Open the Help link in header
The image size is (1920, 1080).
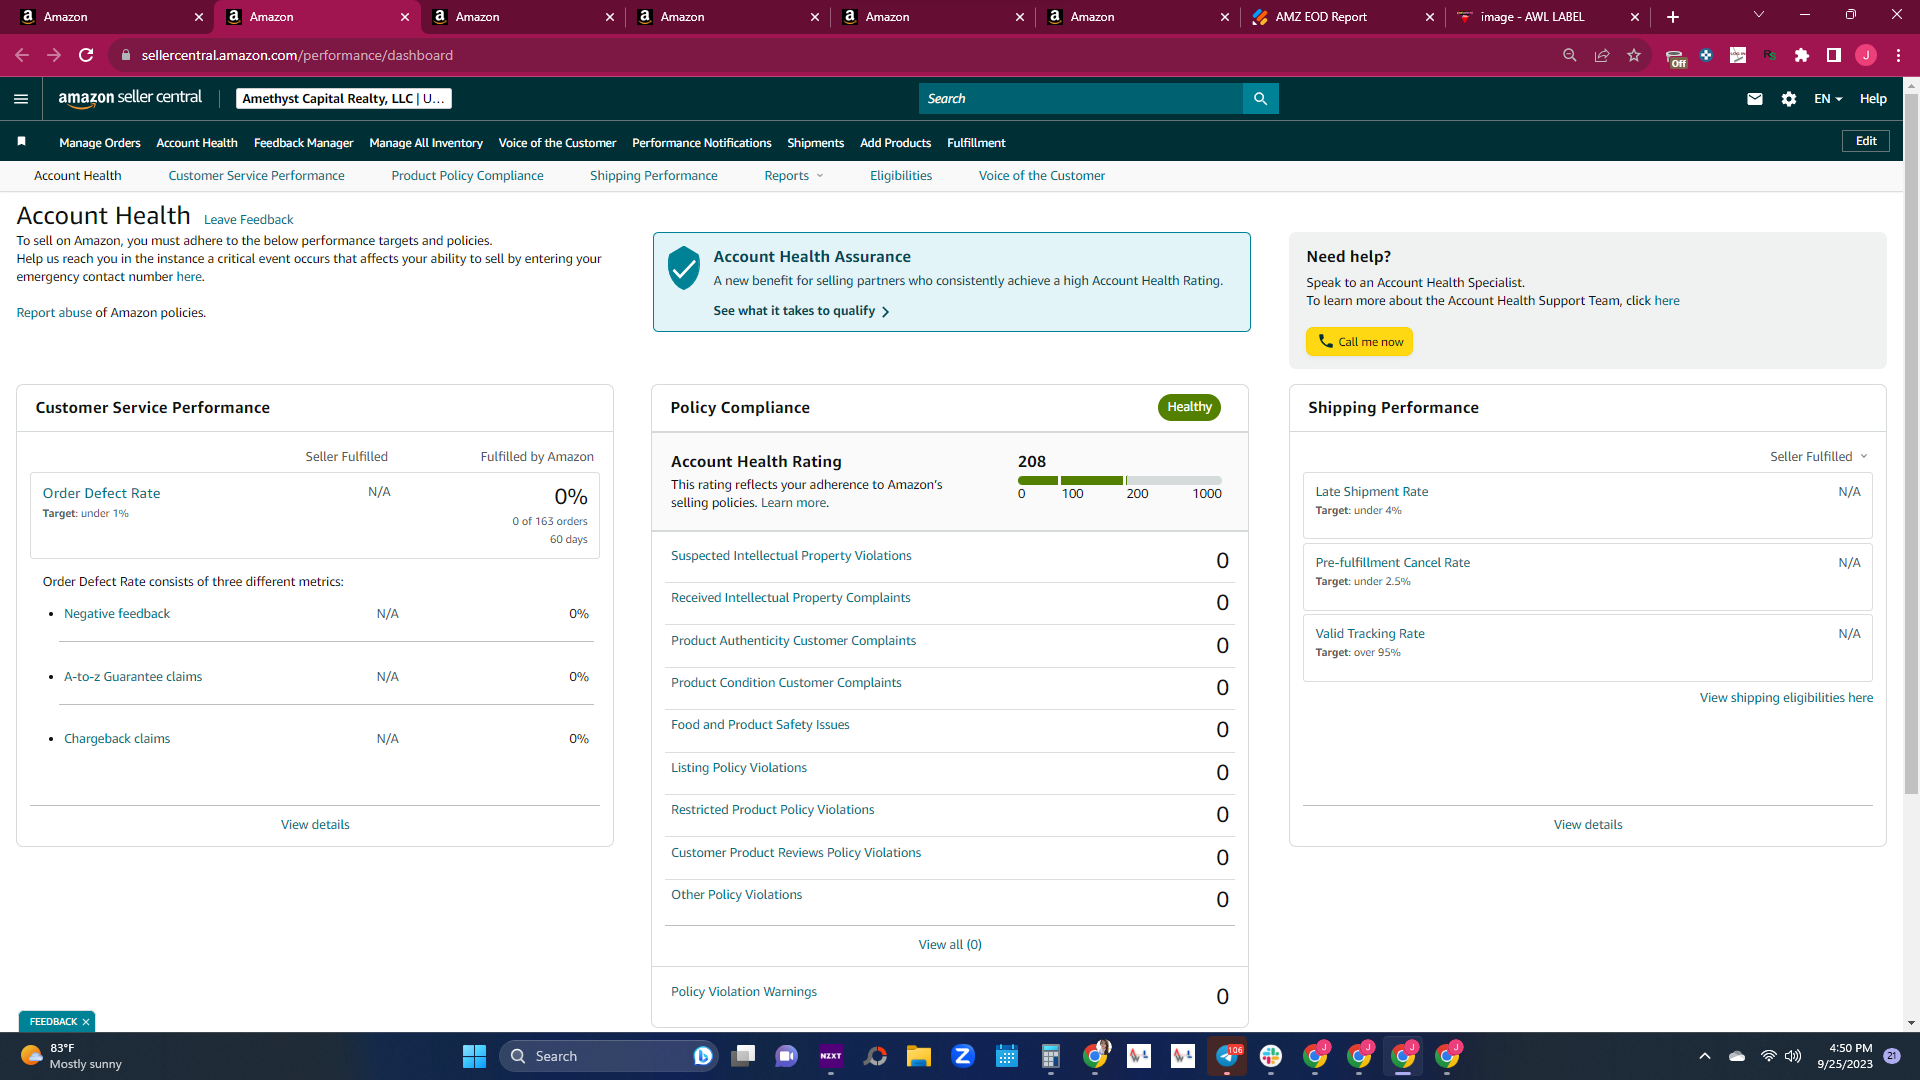point(1873,99)
